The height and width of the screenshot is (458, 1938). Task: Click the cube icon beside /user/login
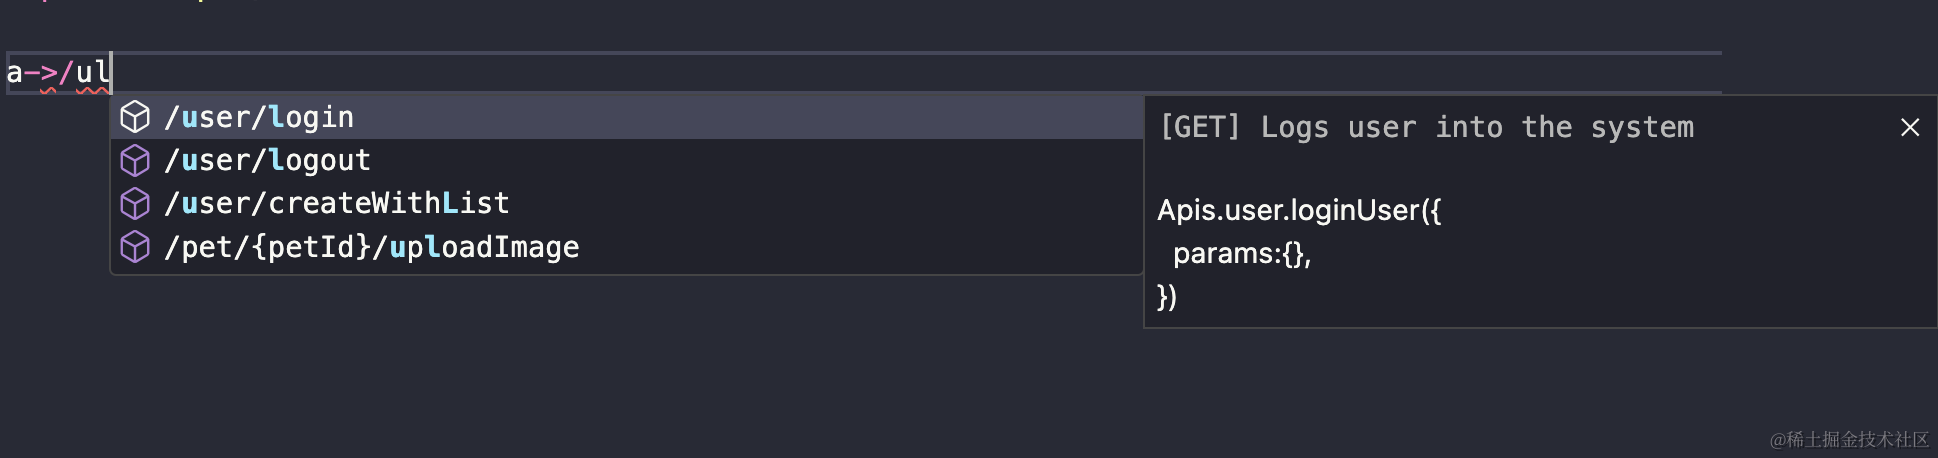click(135, 117)
